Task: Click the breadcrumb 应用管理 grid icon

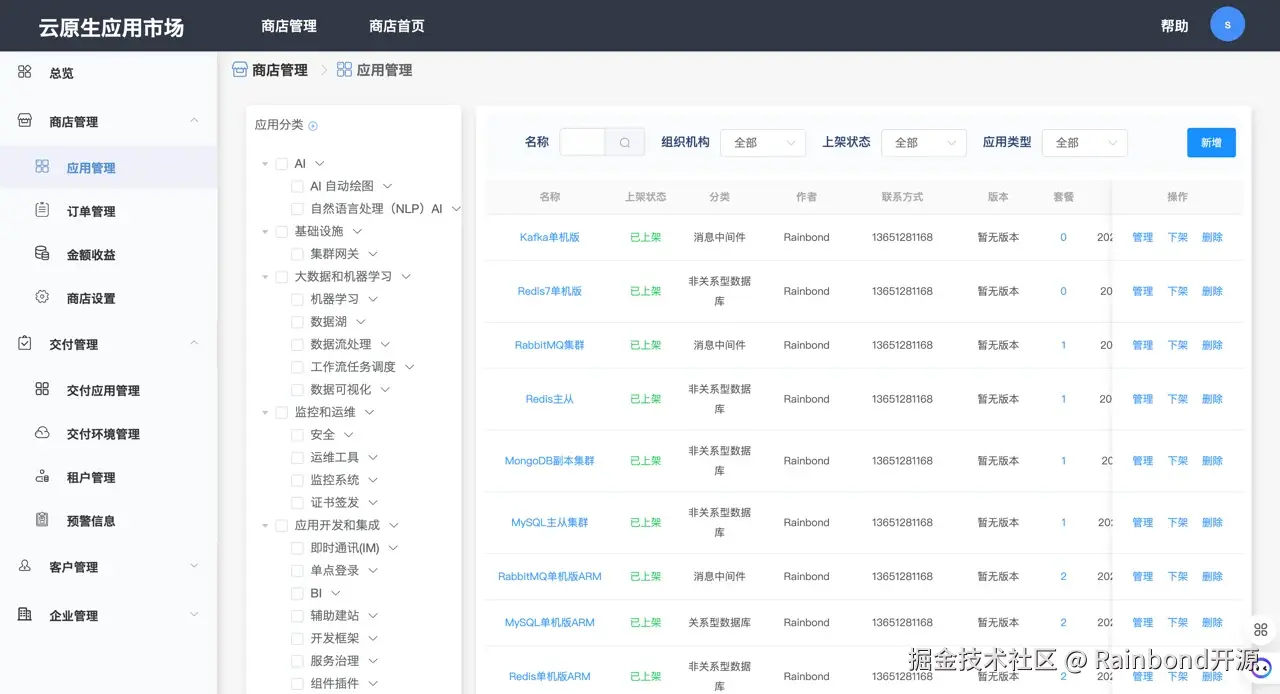Action: click(344, 70)
